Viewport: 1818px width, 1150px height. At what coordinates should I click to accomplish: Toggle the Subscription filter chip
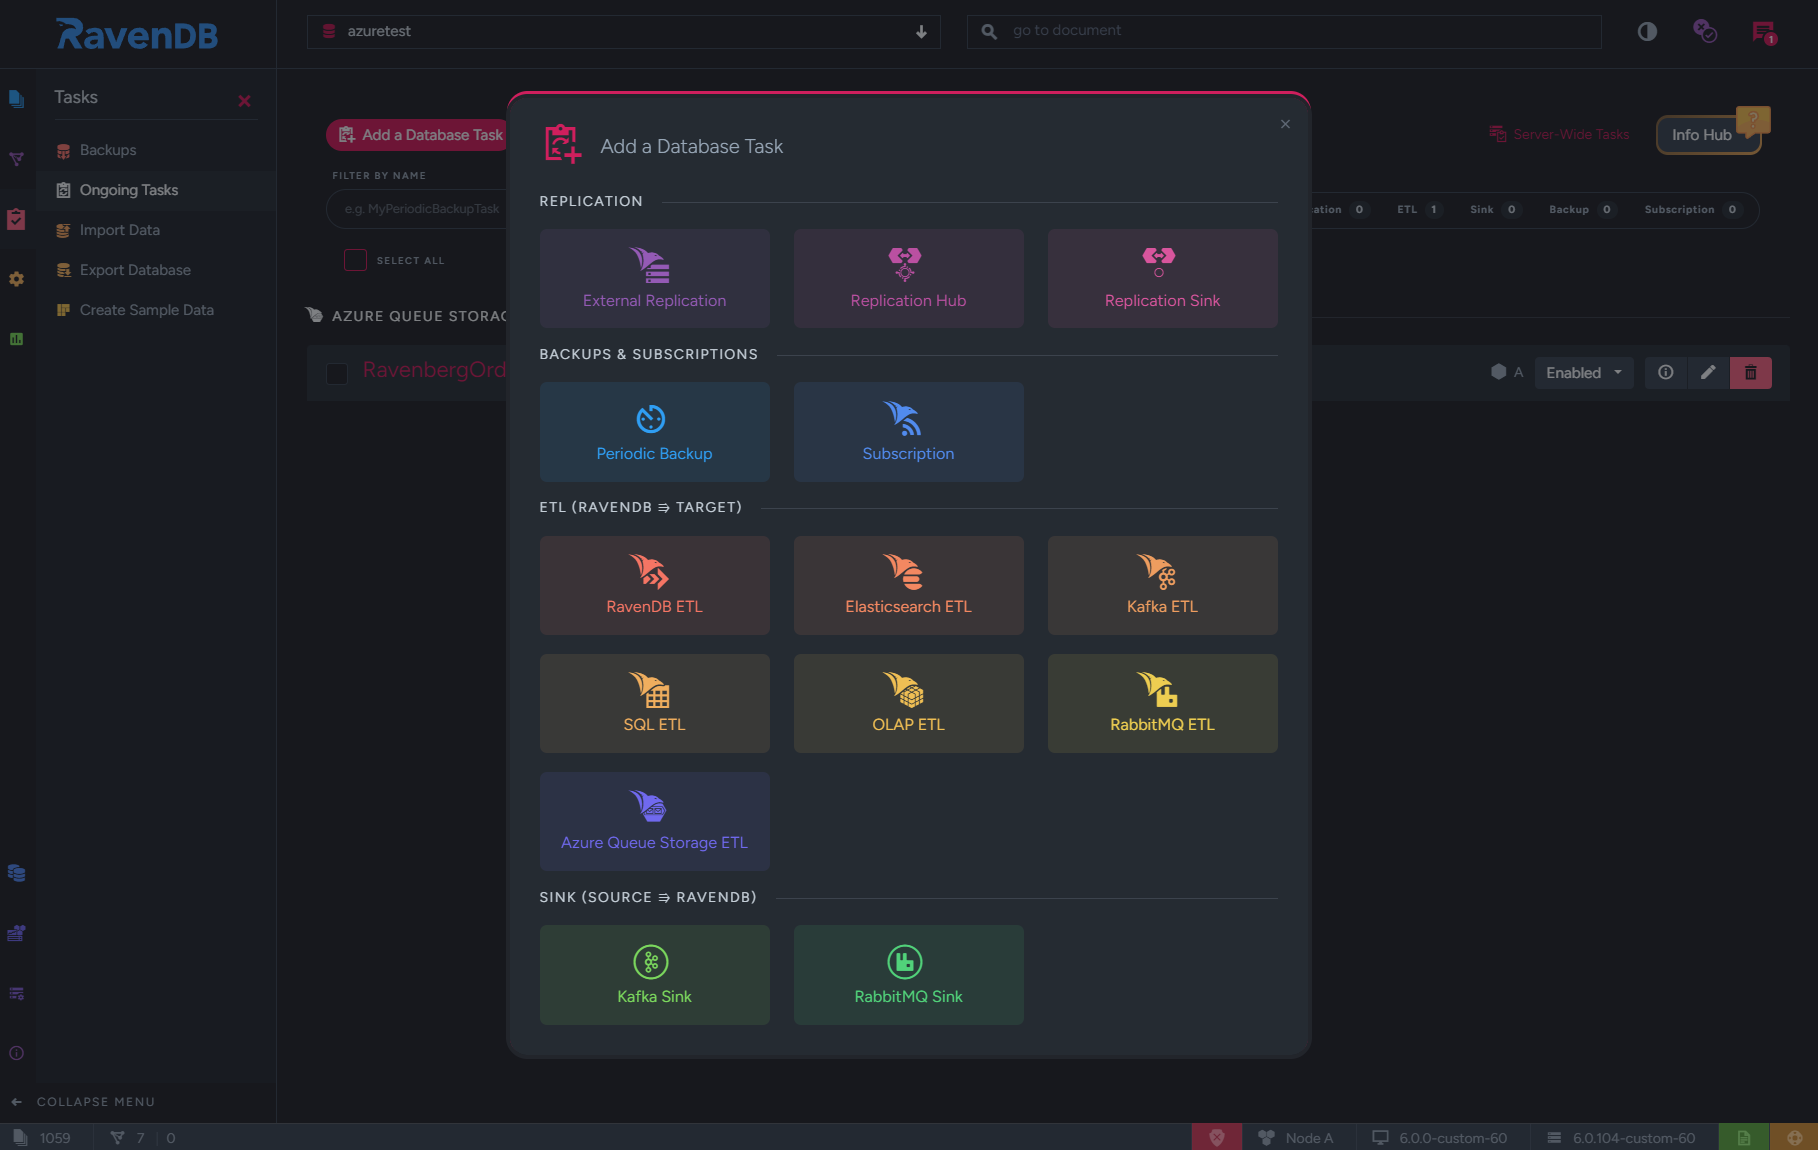pos(1692,210)
